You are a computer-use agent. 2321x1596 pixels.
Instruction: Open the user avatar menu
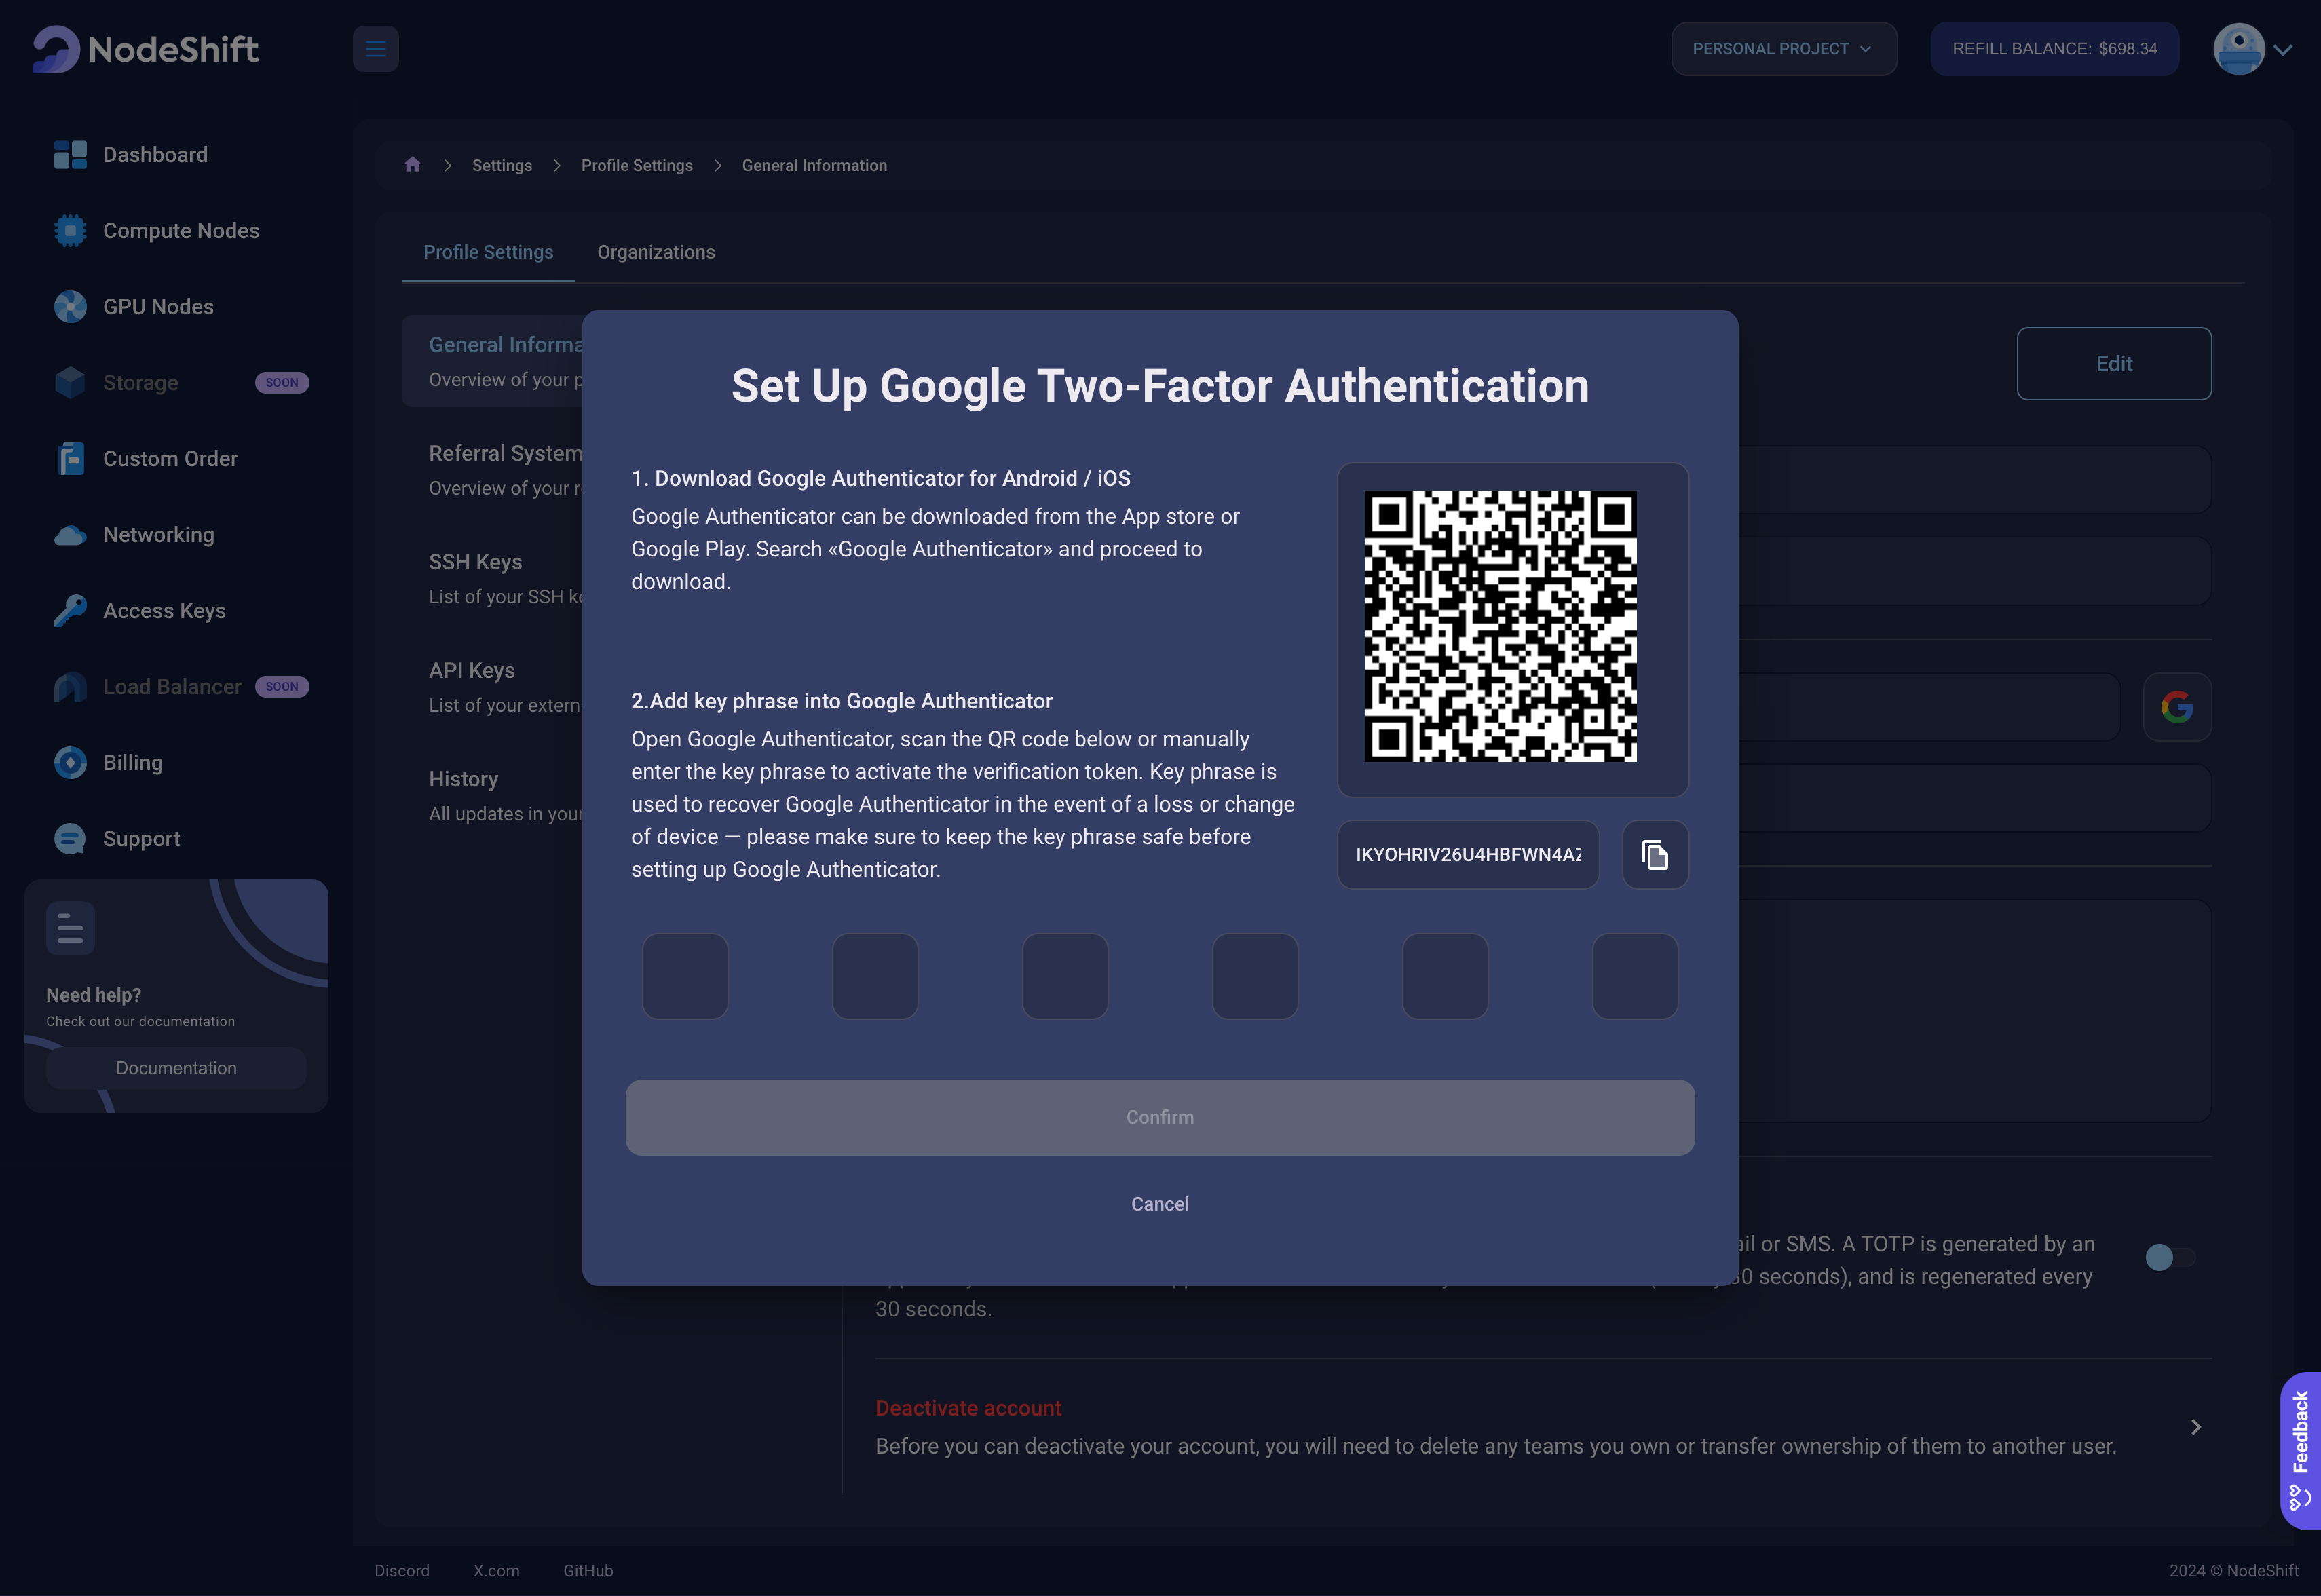pyautogui.click(x=2238, y=49)
